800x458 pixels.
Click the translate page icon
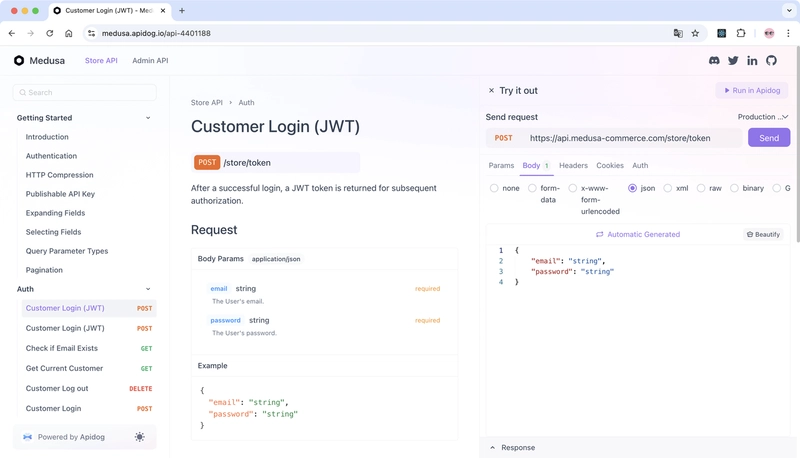678,33
